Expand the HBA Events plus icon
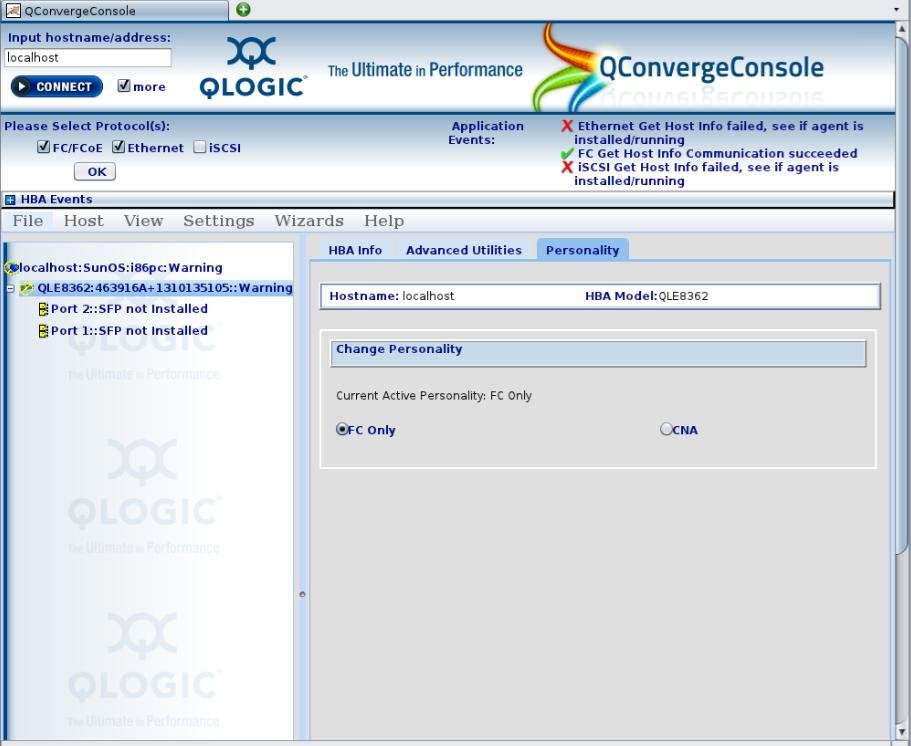The width and height of the screenshot is (911, 746). point(10,200)
